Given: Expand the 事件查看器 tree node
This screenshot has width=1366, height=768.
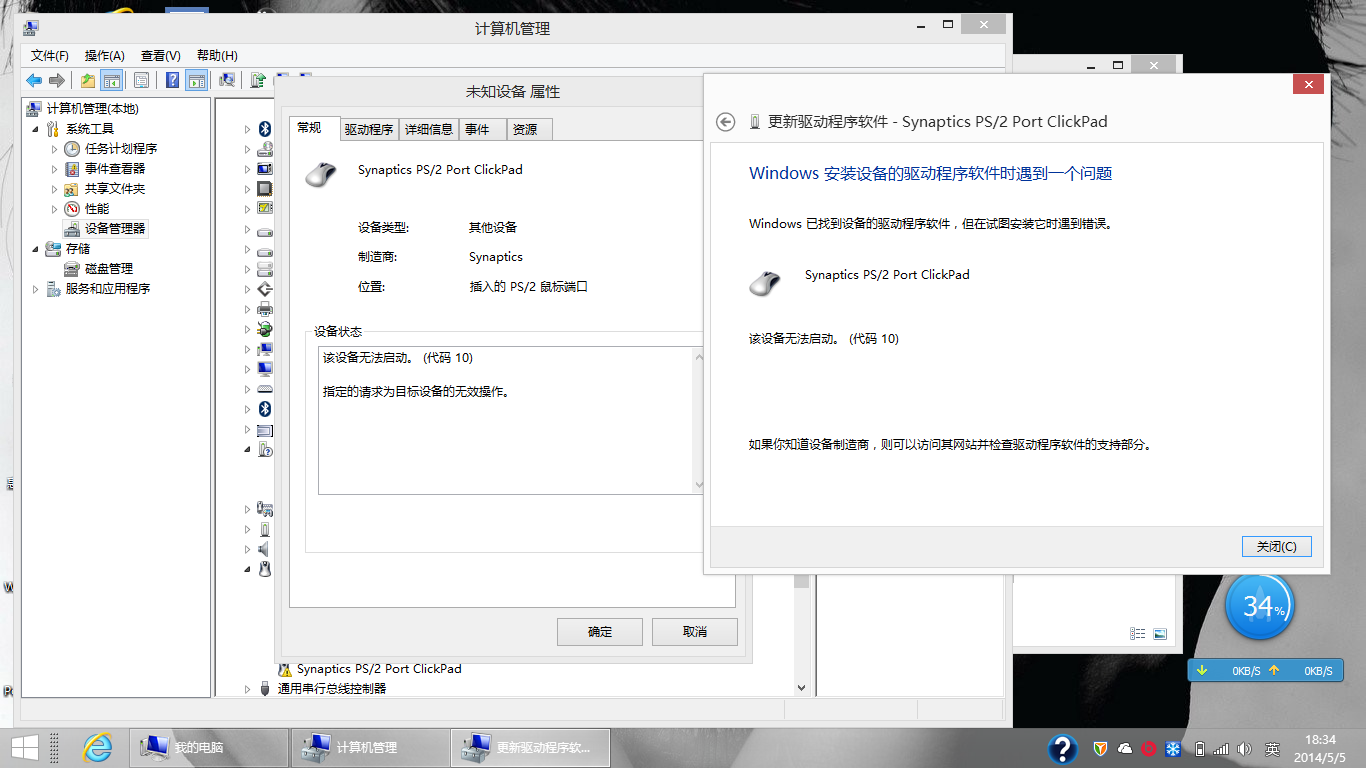Looking at the screenshot, I should pos(55,169).
